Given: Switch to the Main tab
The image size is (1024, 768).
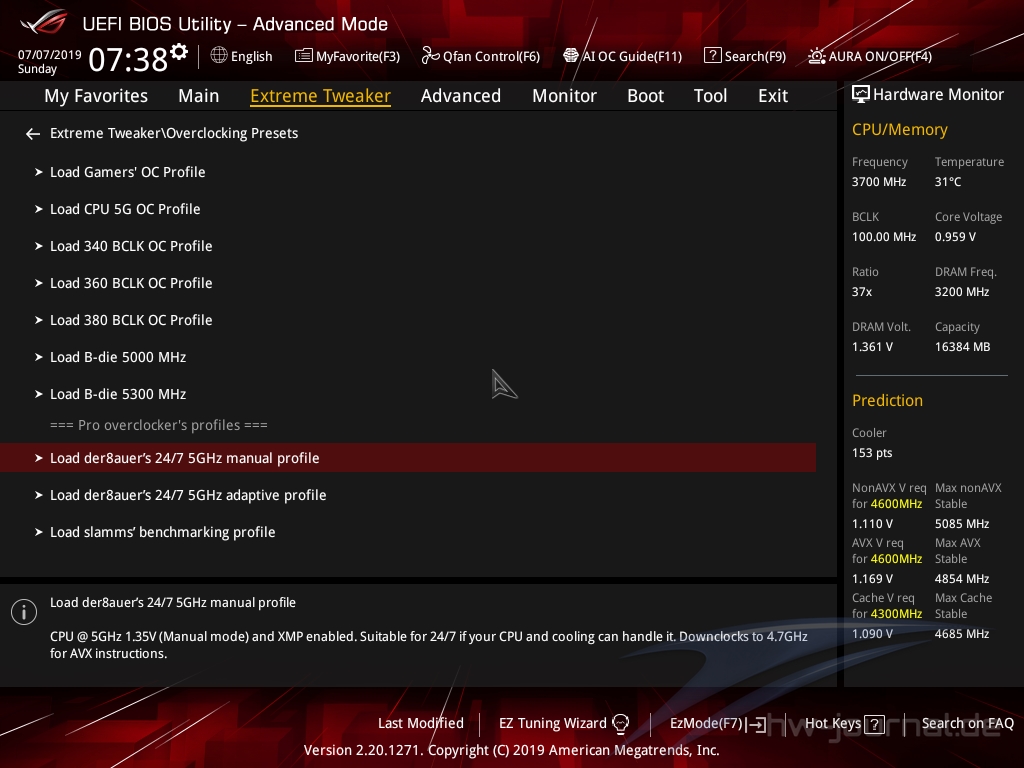Looking at the screenshot, I should 199,96.
